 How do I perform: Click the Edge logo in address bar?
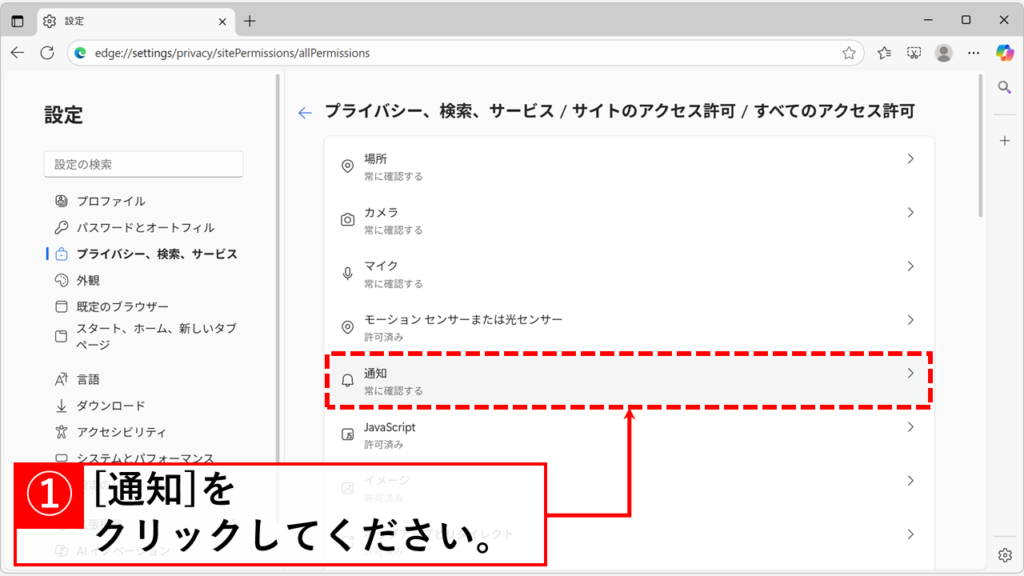pos(80,53)
